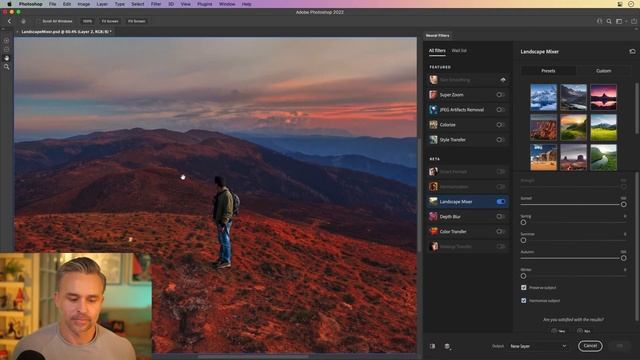Screen dimensions: 640x360
Task: Toggle Scroll All Windows checkbox
Action: click(40, 21)
